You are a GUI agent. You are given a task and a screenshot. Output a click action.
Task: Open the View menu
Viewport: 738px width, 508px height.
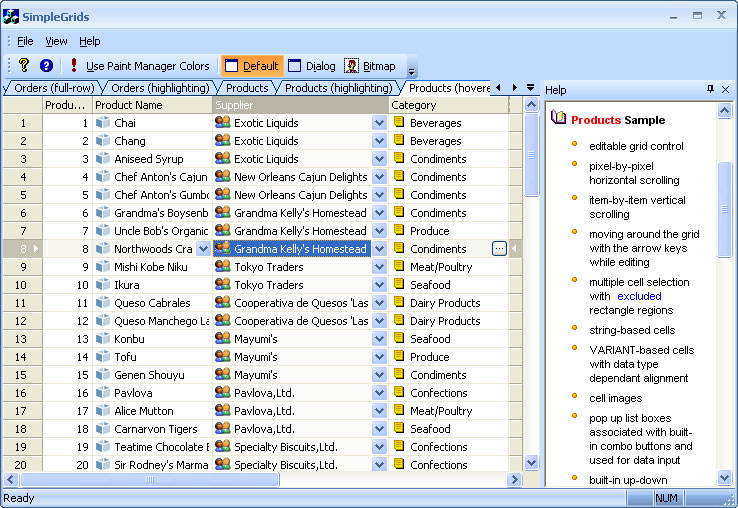(x=56, y=41)
